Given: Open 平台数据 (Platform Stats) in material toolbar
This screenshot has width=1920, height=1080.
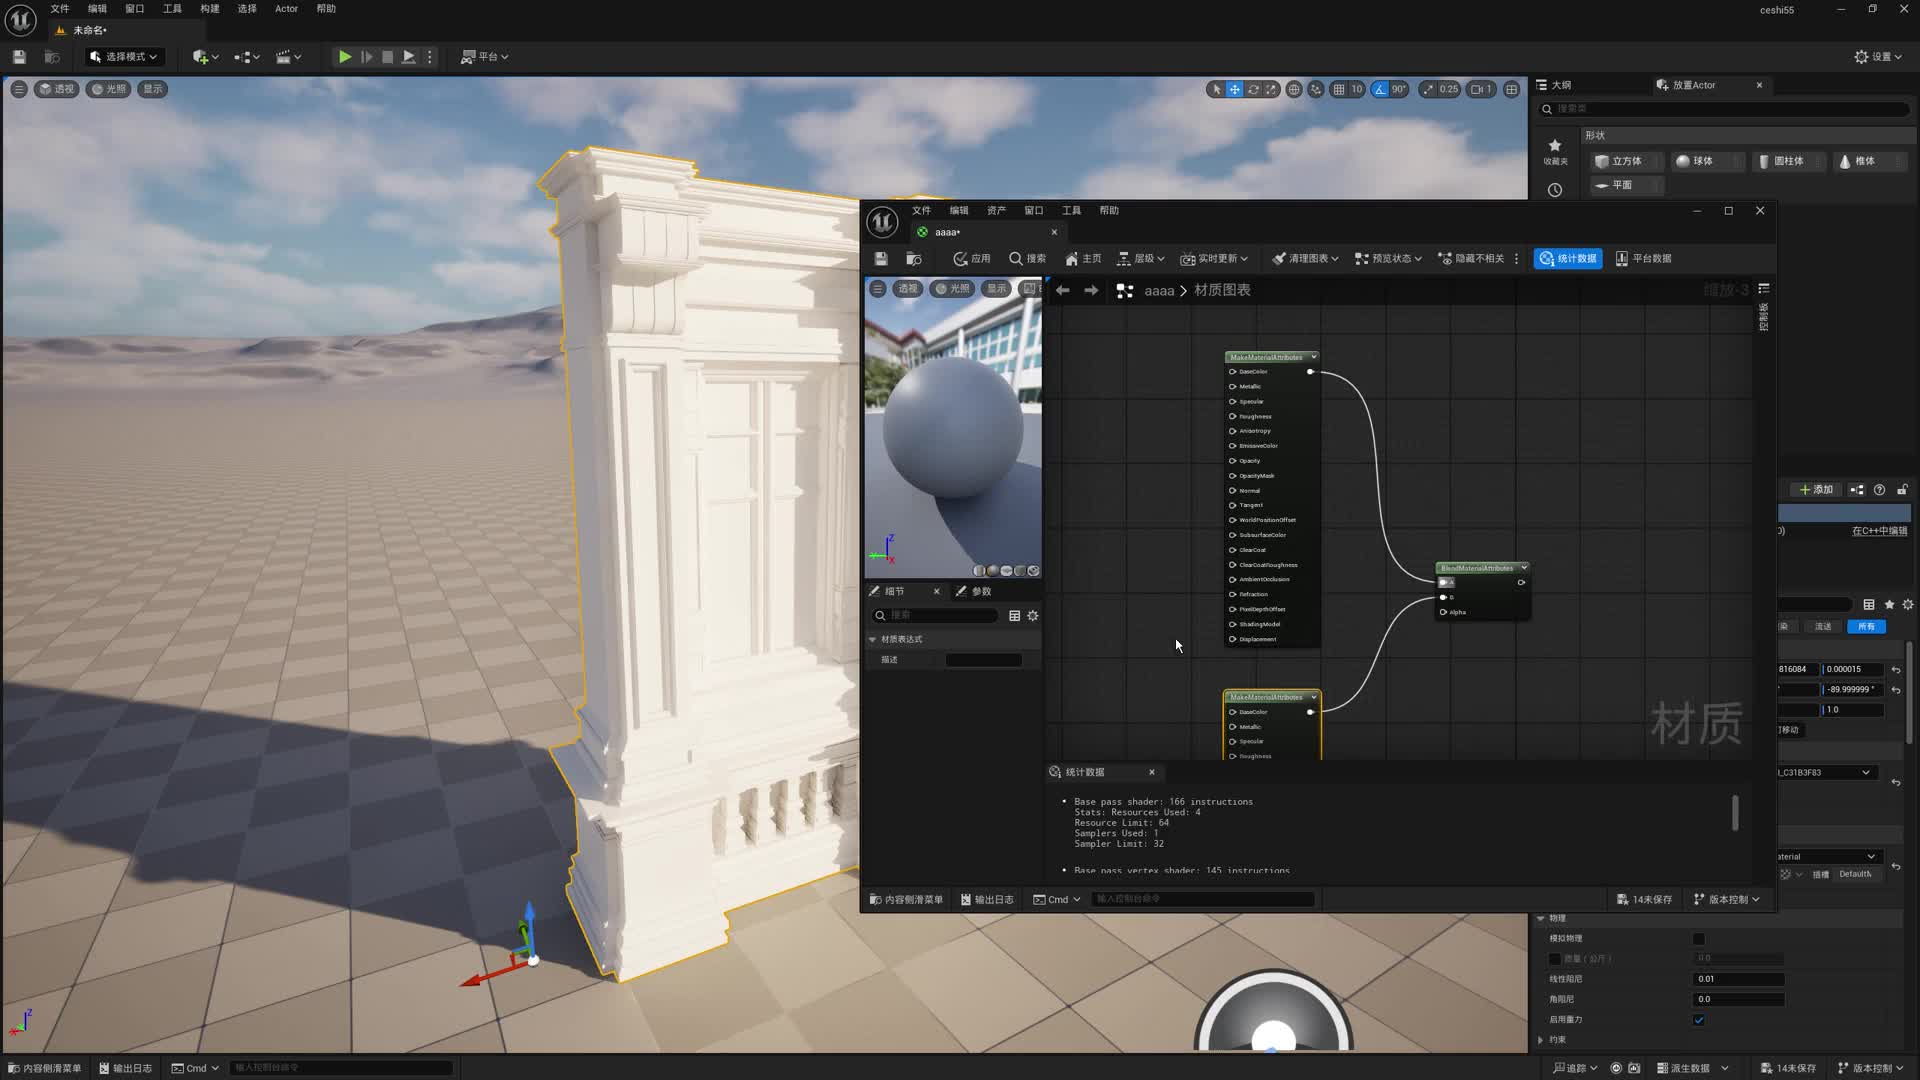Looking at the screenshot, I should tap(1643, 259).
